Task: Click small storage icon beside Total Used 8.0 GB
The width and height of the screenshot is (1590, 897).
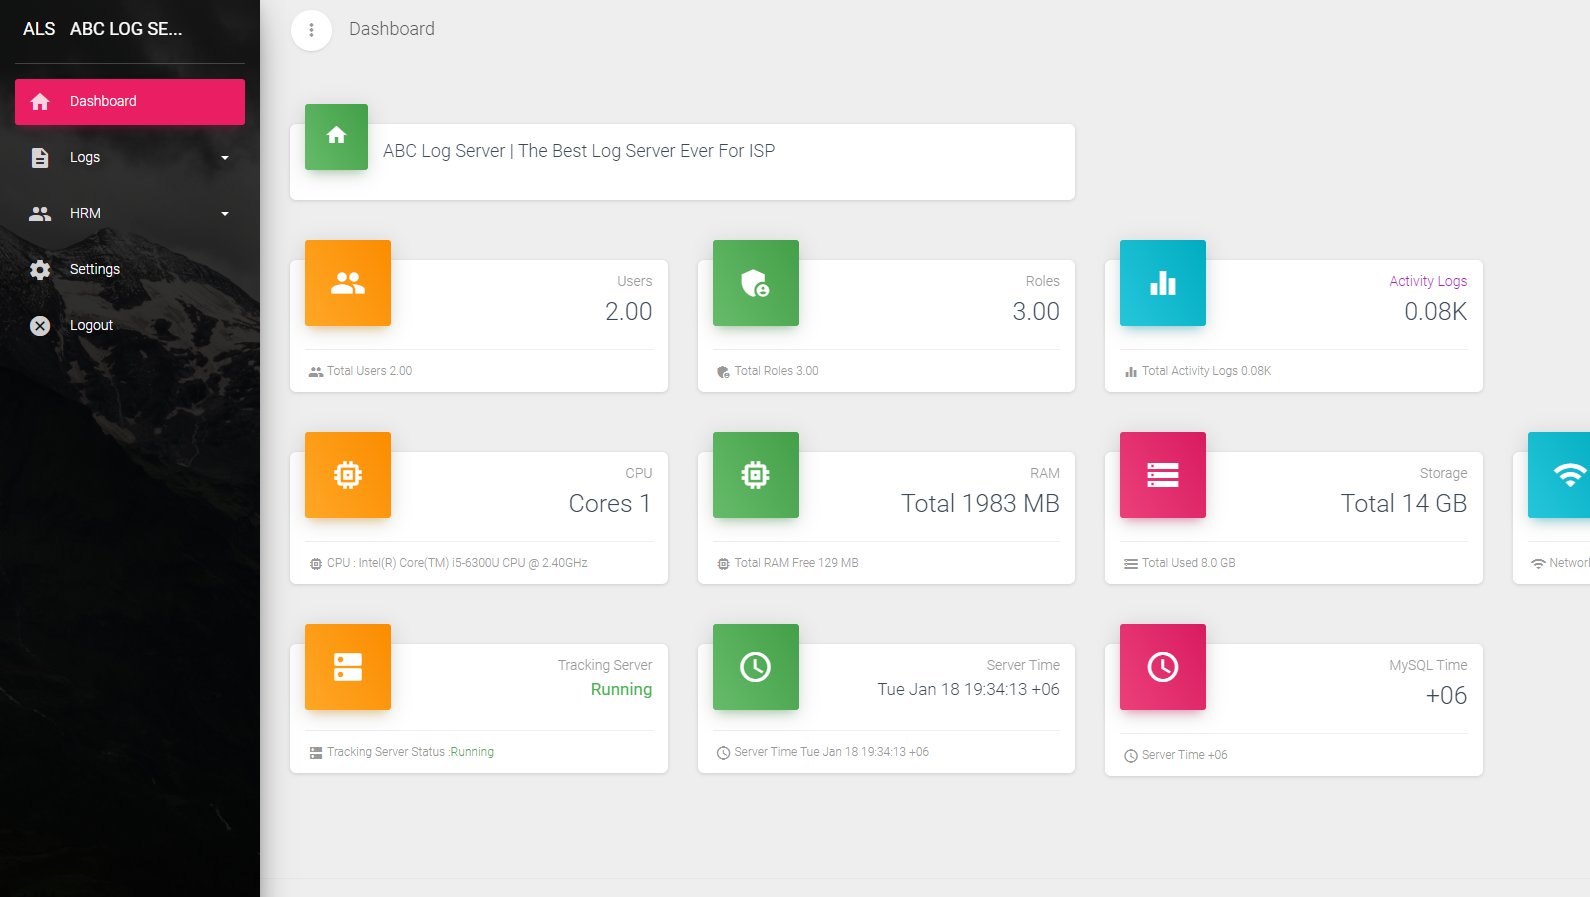Action: pyautogui.click(x=1131, y=564)
